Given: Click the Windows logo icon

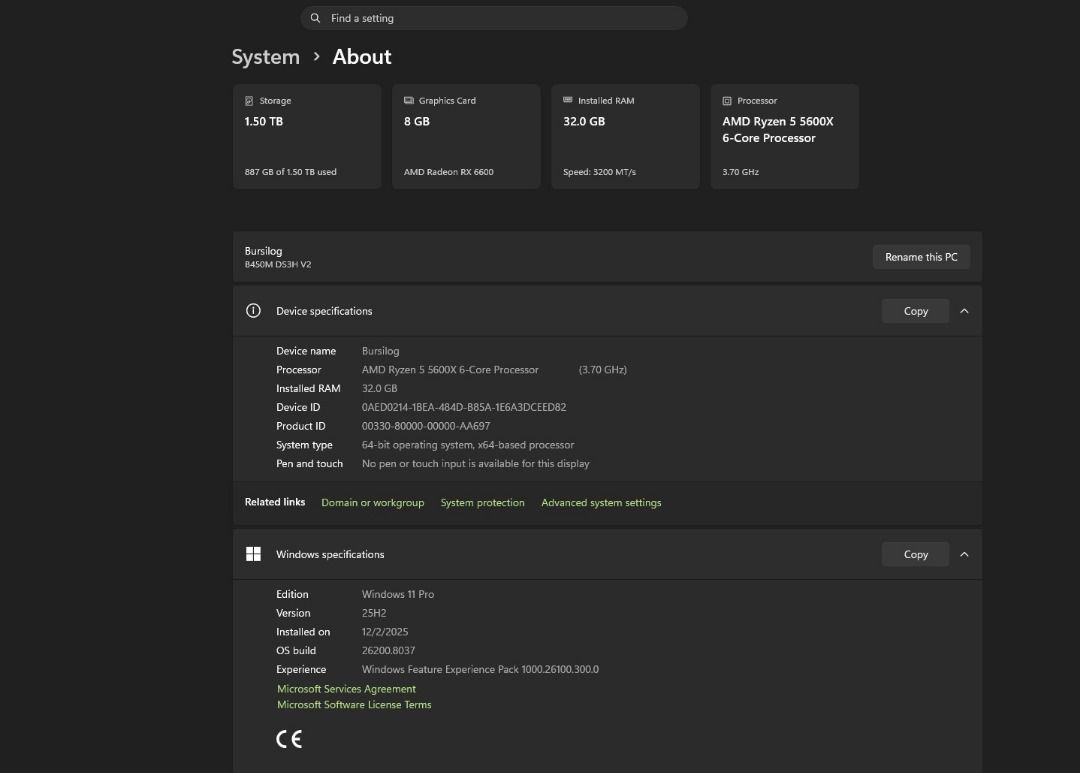Looking at the screenshot, I should tap(253, 554).
